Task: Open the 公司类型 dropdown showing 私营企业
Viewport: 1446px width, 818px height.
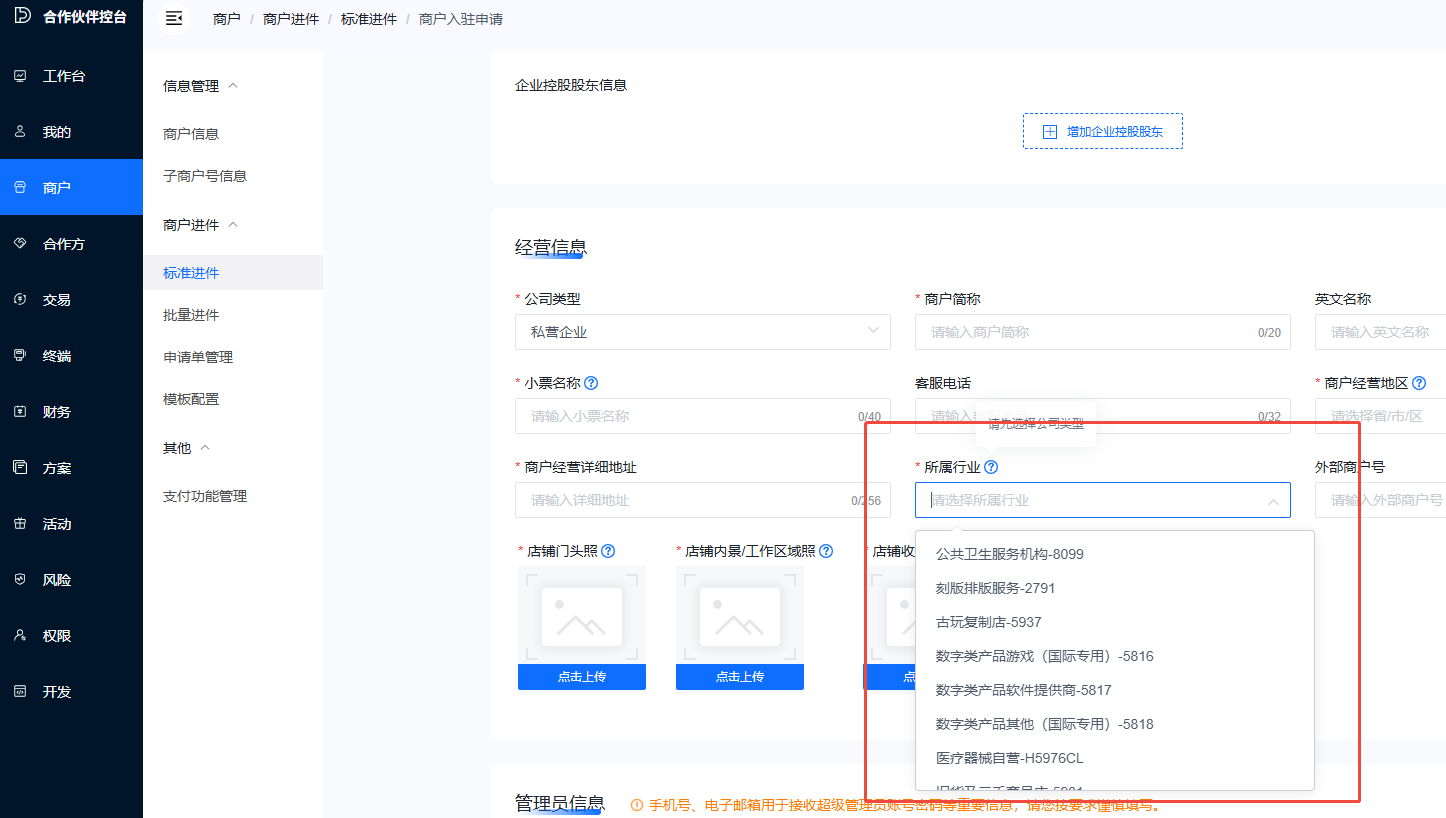Action: pos(702,332)
